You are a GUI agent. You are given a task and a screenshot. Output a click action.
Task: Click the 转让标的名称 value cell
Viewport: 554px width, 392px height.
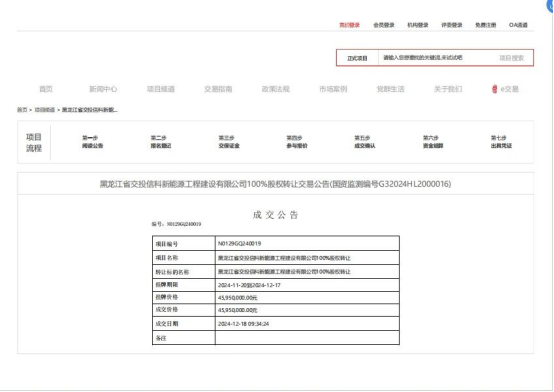click(x=307, y=271)
